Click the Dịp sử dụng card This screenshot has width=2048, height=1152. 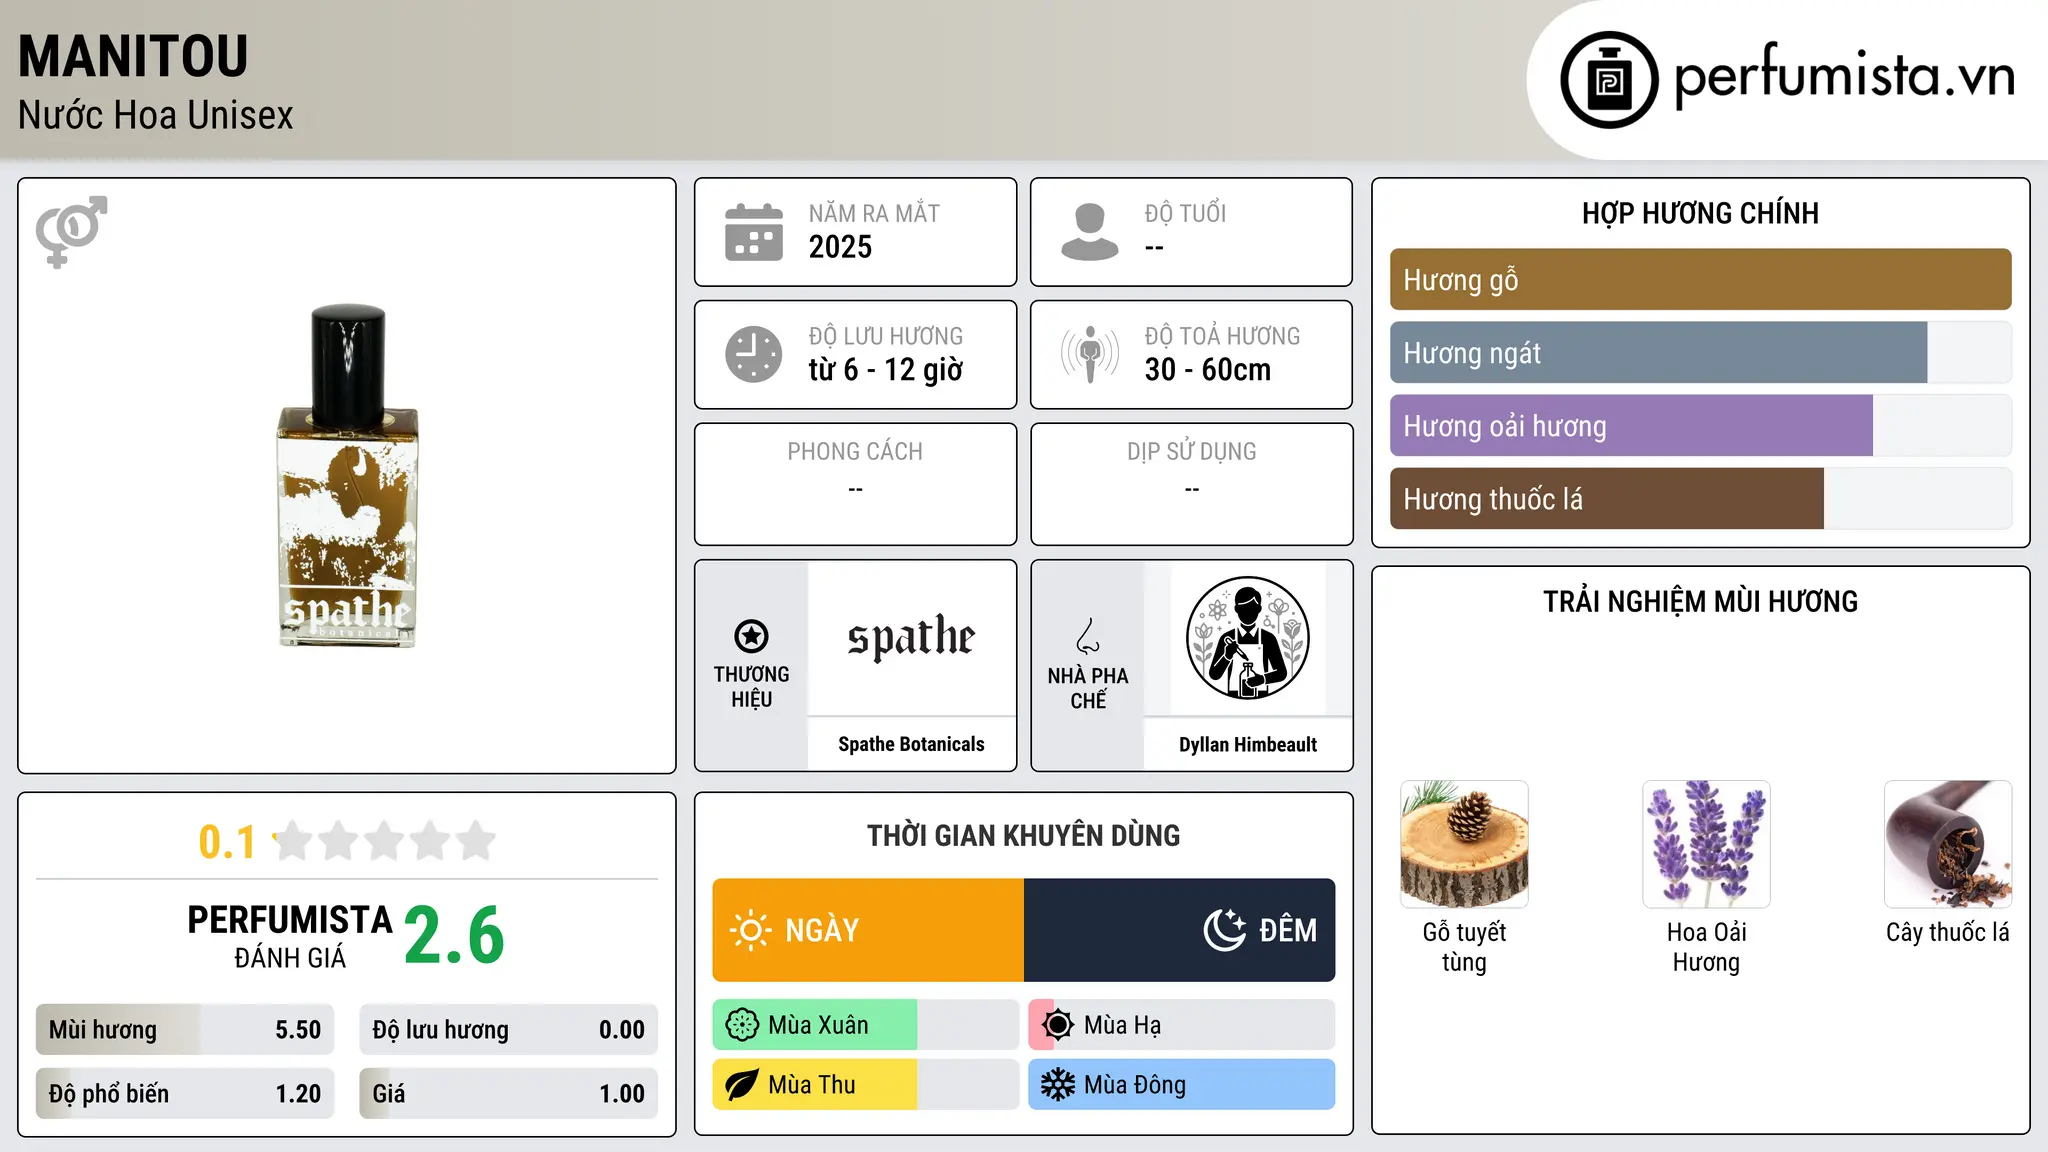click(1192, 484)
